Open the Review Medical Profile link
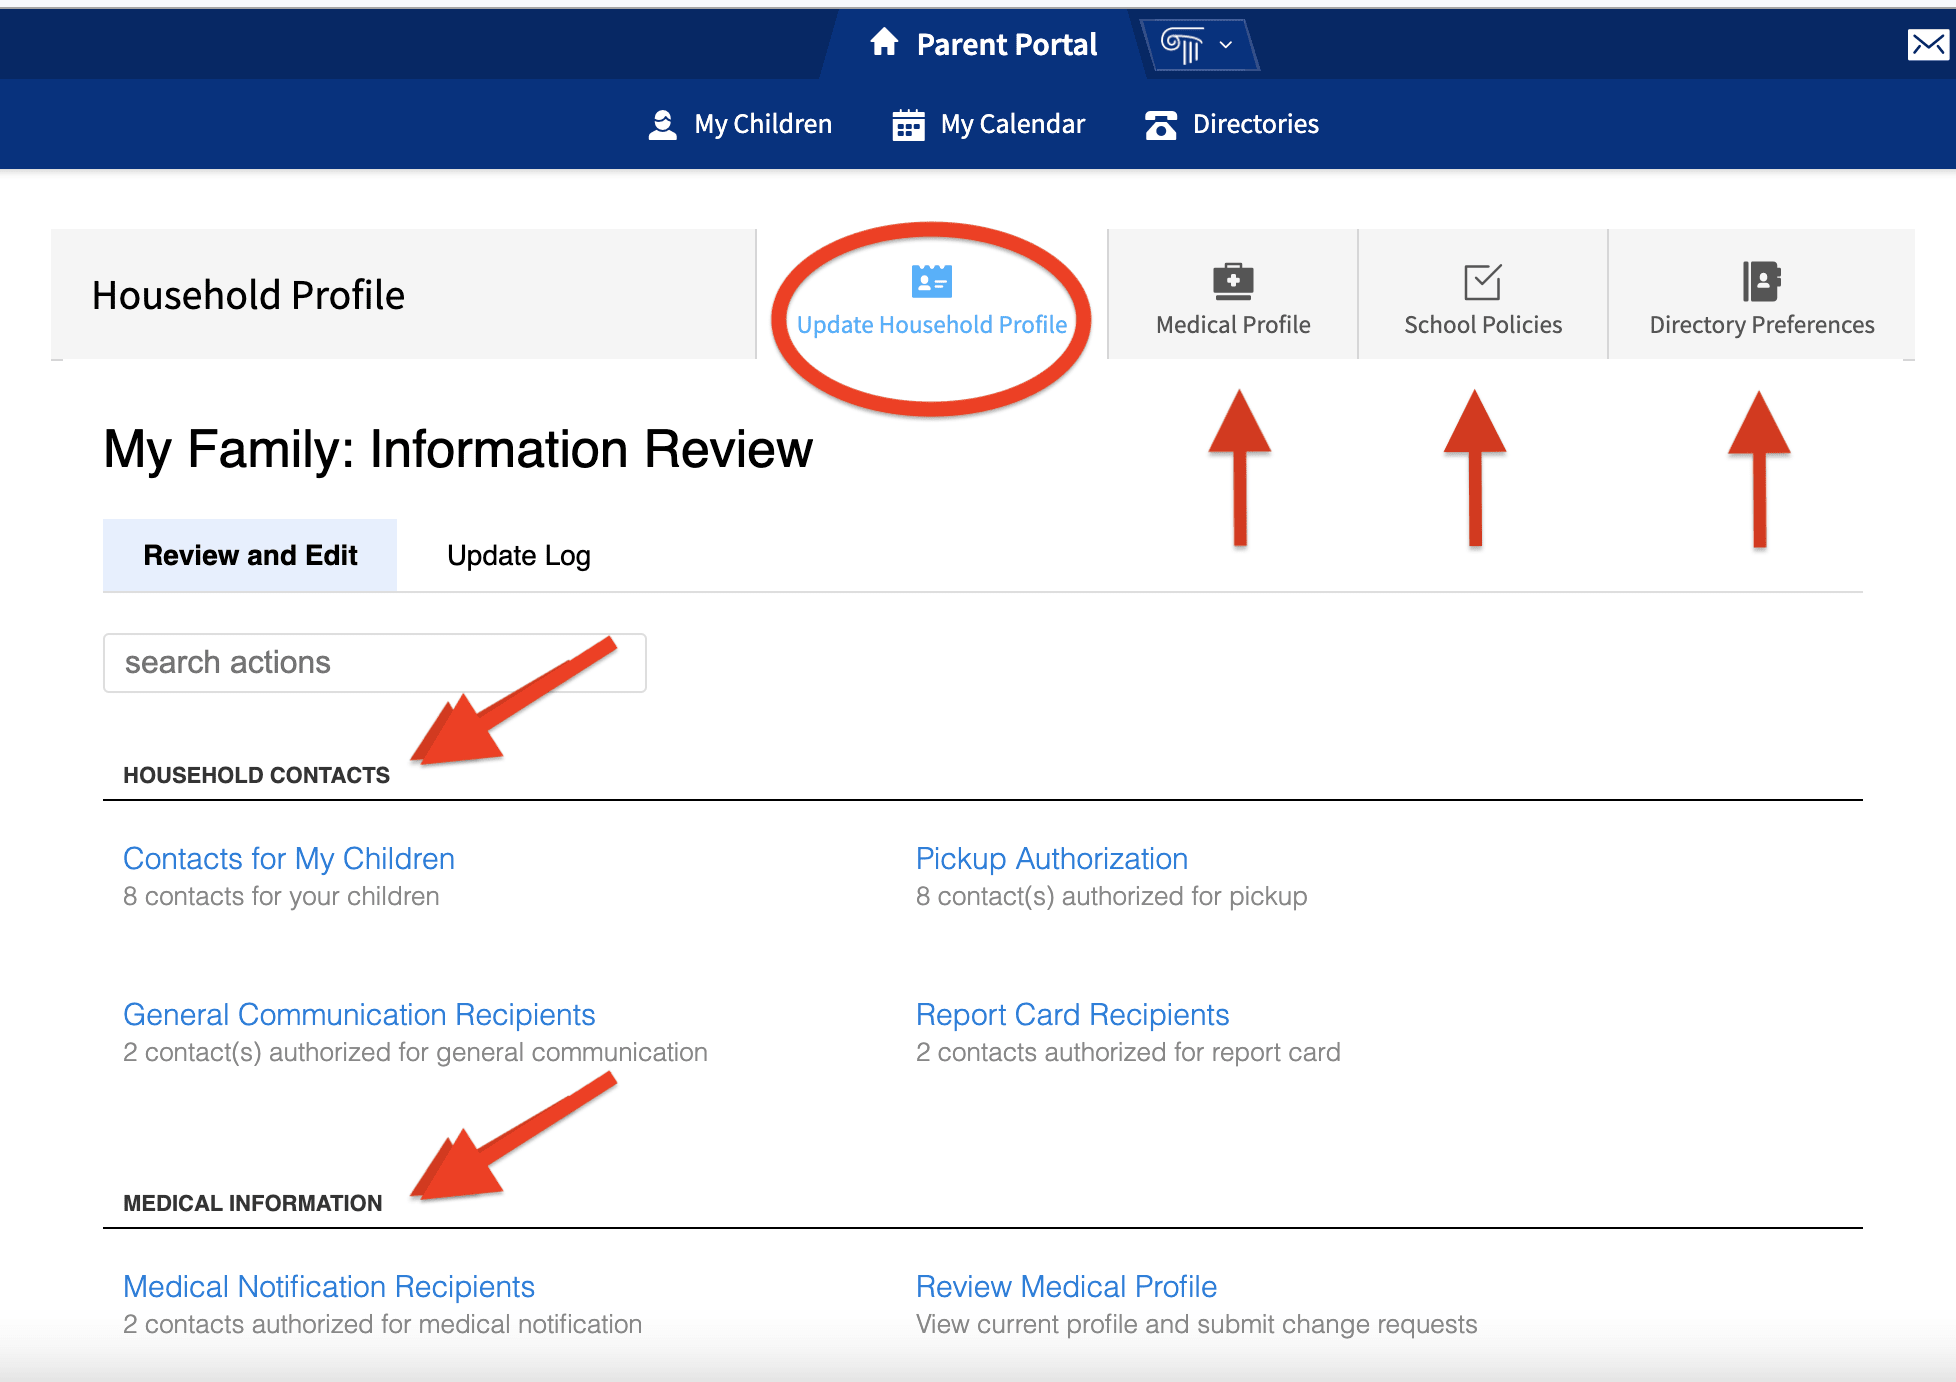Viewport: 1956px width, 1382px height. 1066,1287
